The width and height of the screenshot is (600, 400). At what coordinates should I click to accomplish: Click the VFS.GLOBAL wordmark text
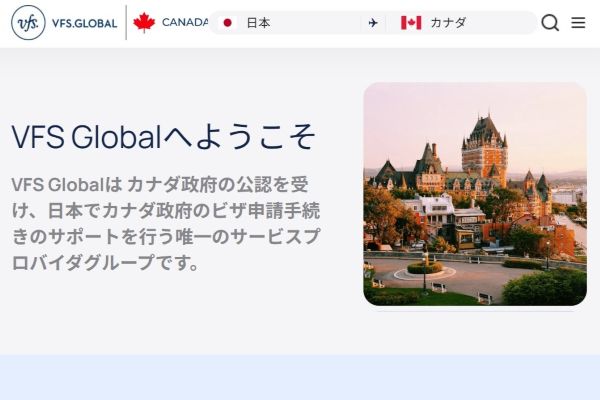[84, 23]
